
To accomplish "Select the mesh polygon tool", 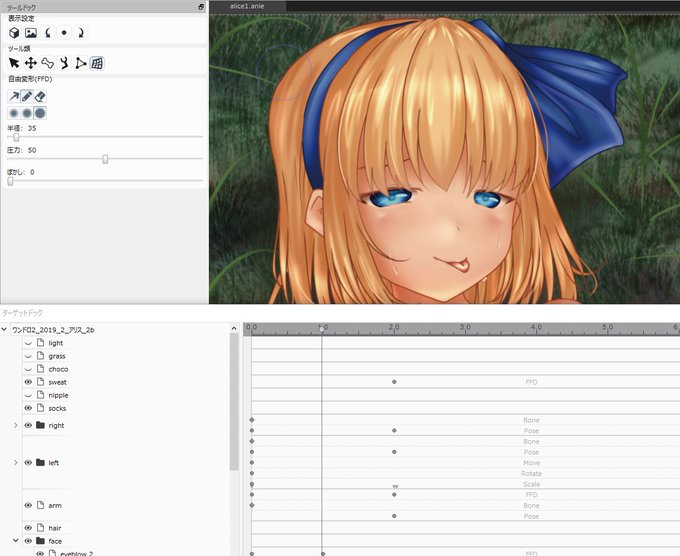I will point(81,63).
